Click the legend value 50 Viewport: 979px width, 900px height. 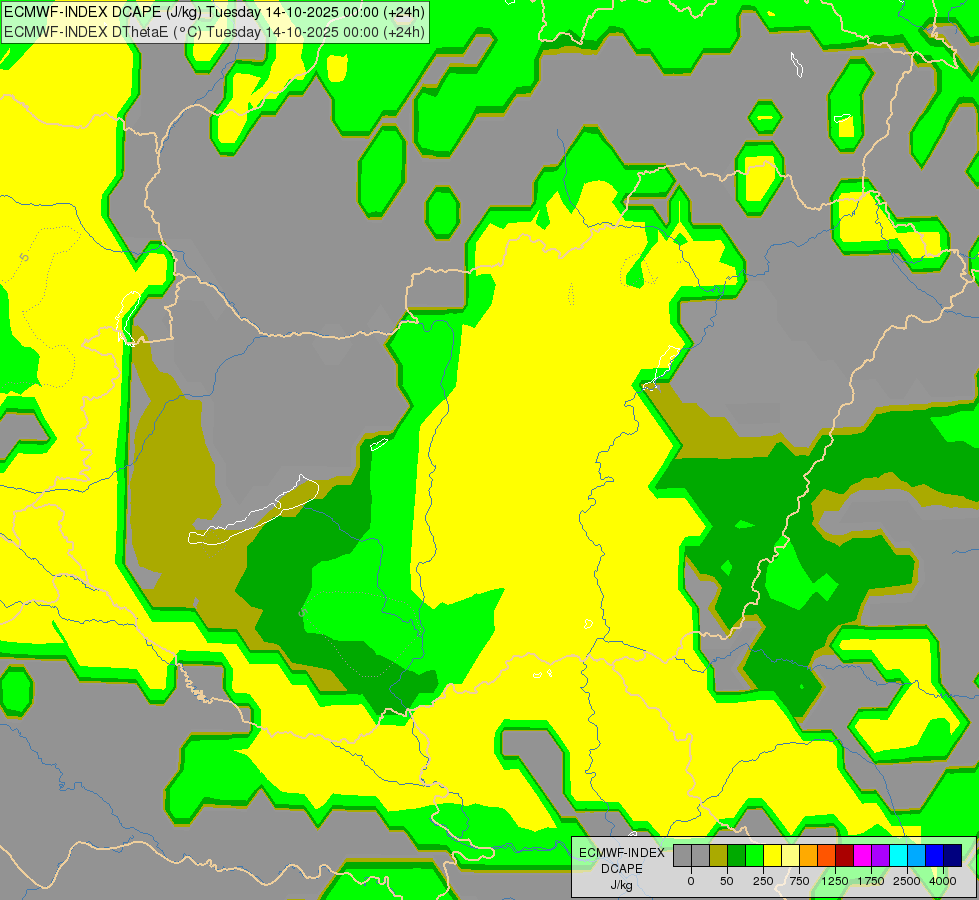[727, 881]
